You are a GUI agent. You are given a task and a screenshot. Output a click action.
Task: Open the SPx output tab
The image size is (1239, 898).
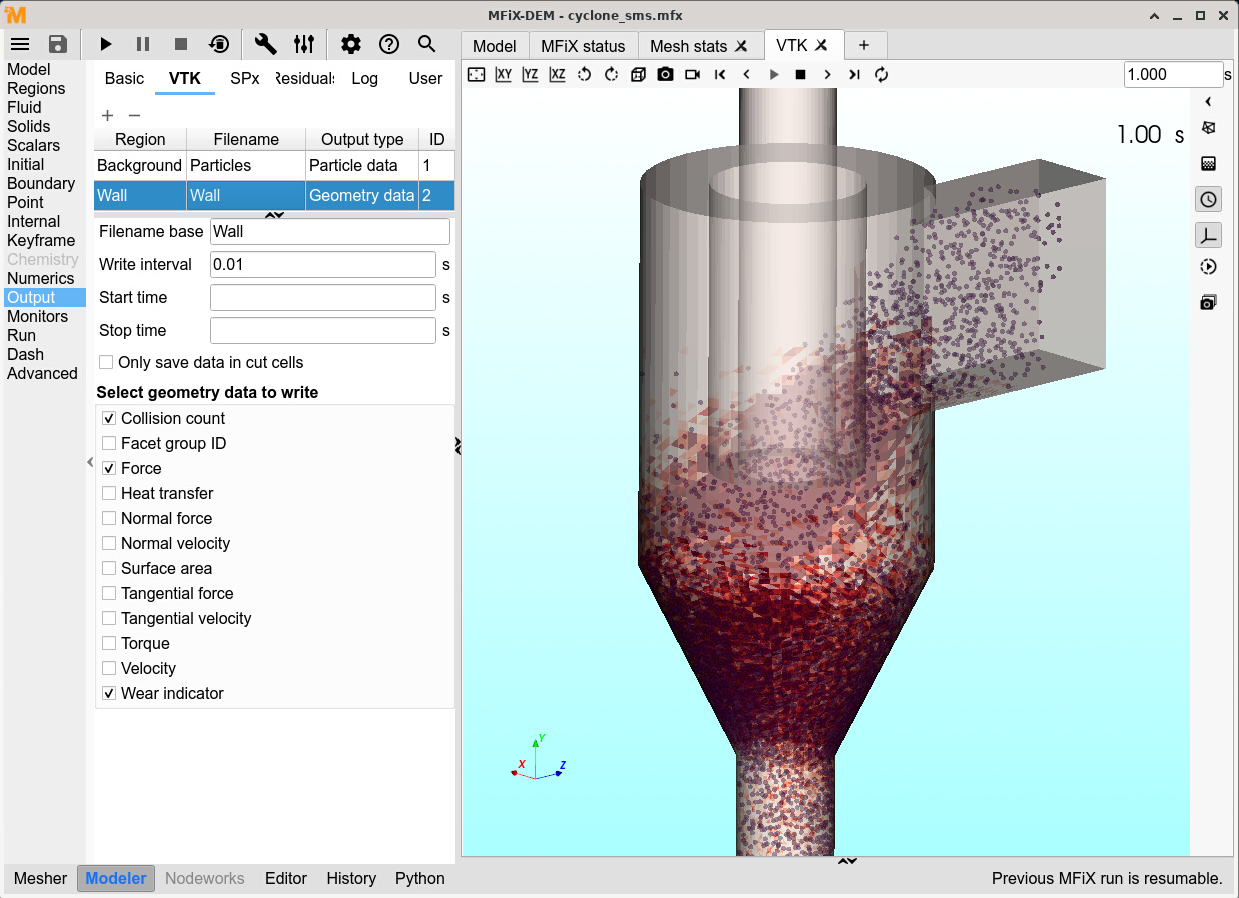coord(244,78)
